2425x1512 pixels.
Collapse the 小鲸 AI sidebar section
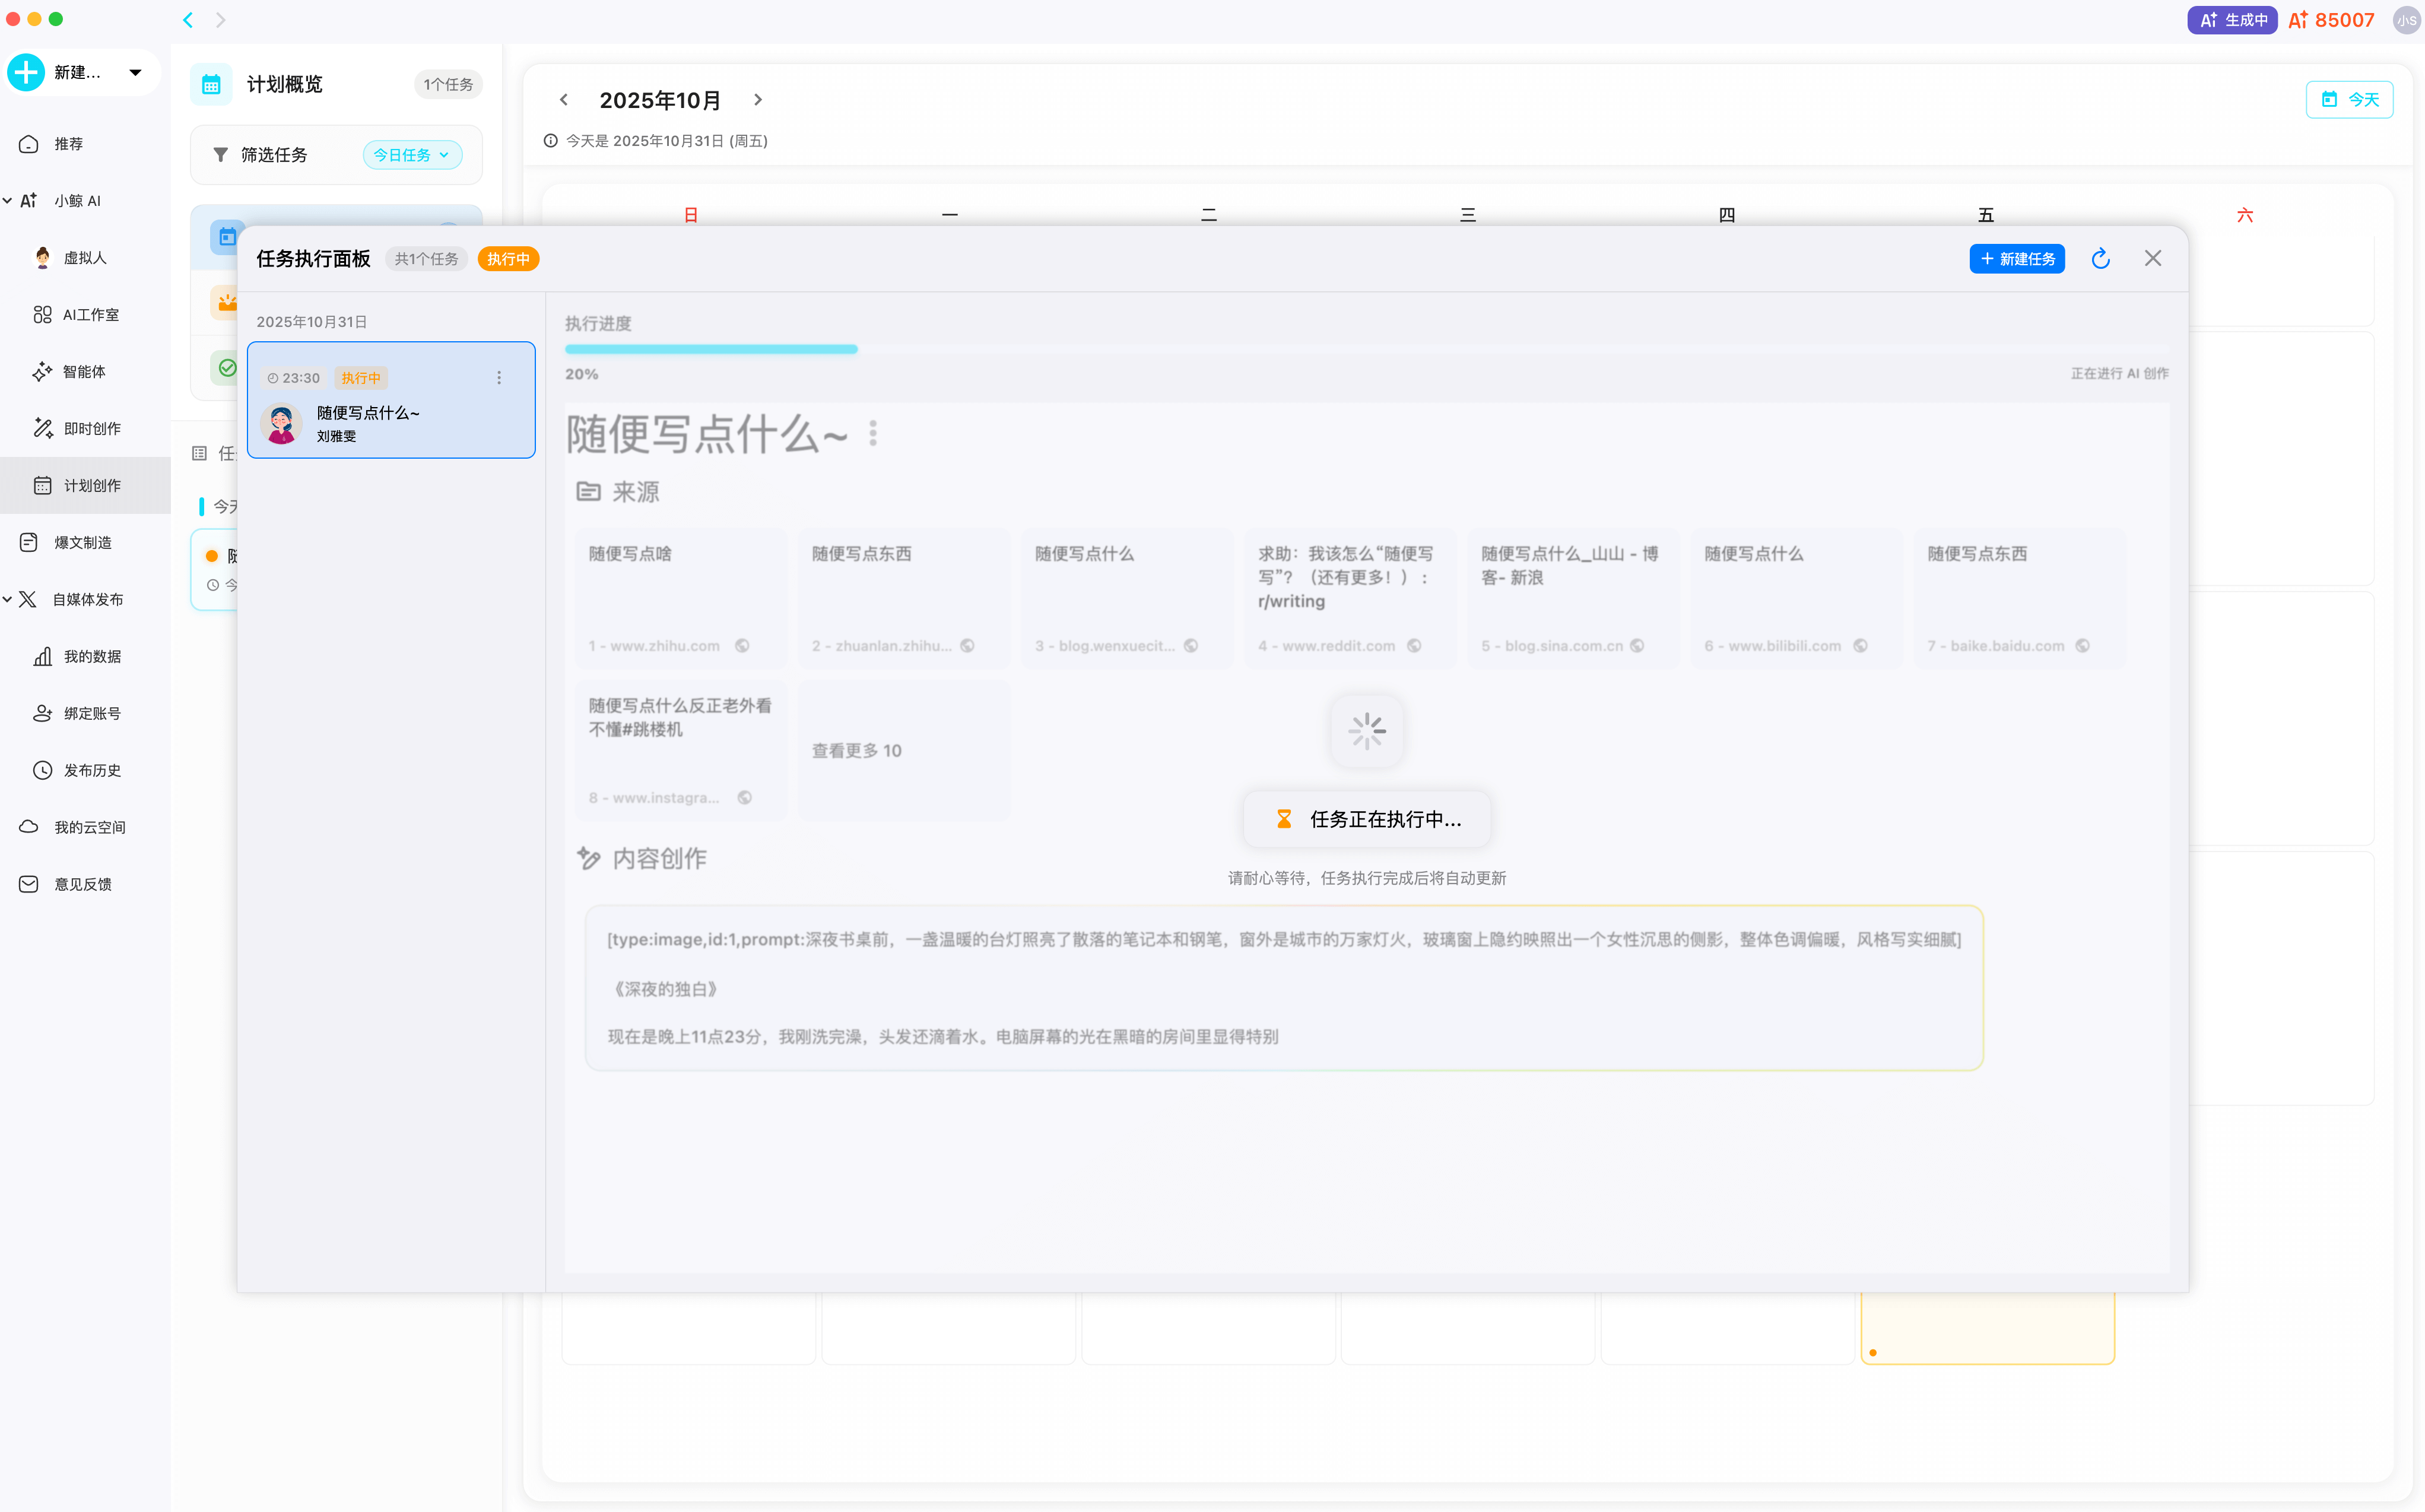tap(8, 201)
